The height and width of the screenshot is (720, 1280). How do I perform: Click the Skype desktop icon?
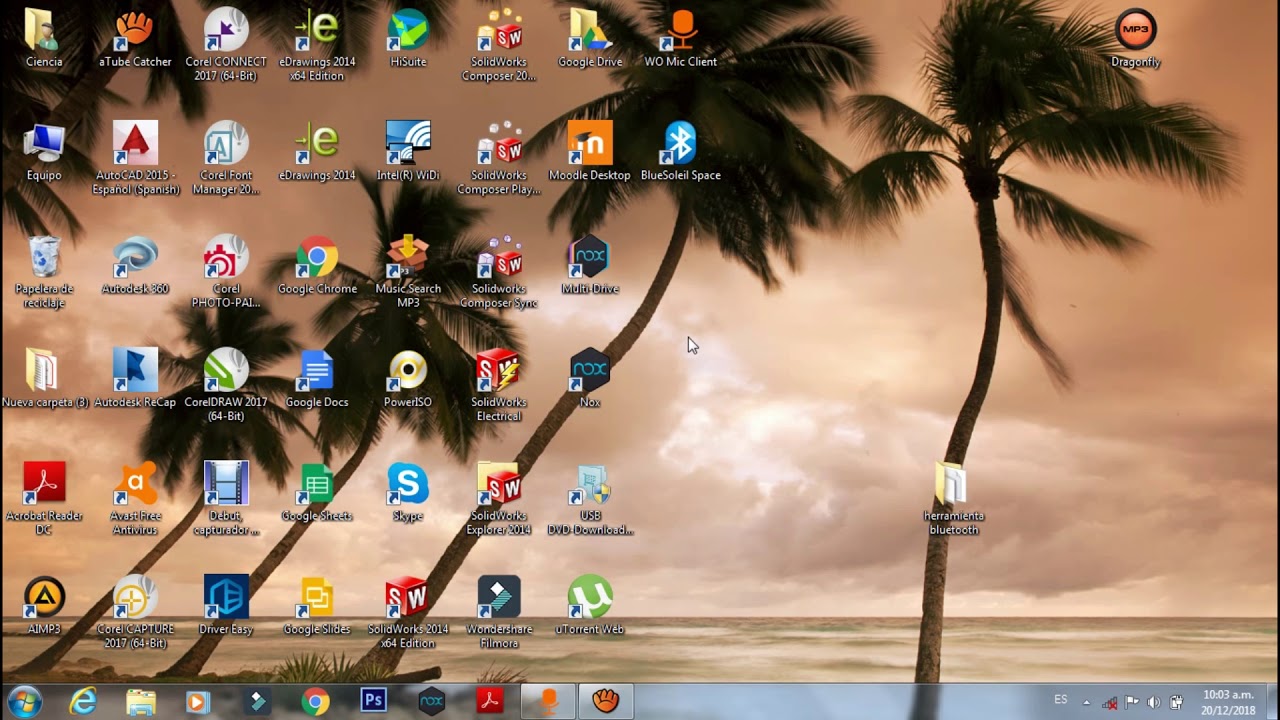point(408,493)
